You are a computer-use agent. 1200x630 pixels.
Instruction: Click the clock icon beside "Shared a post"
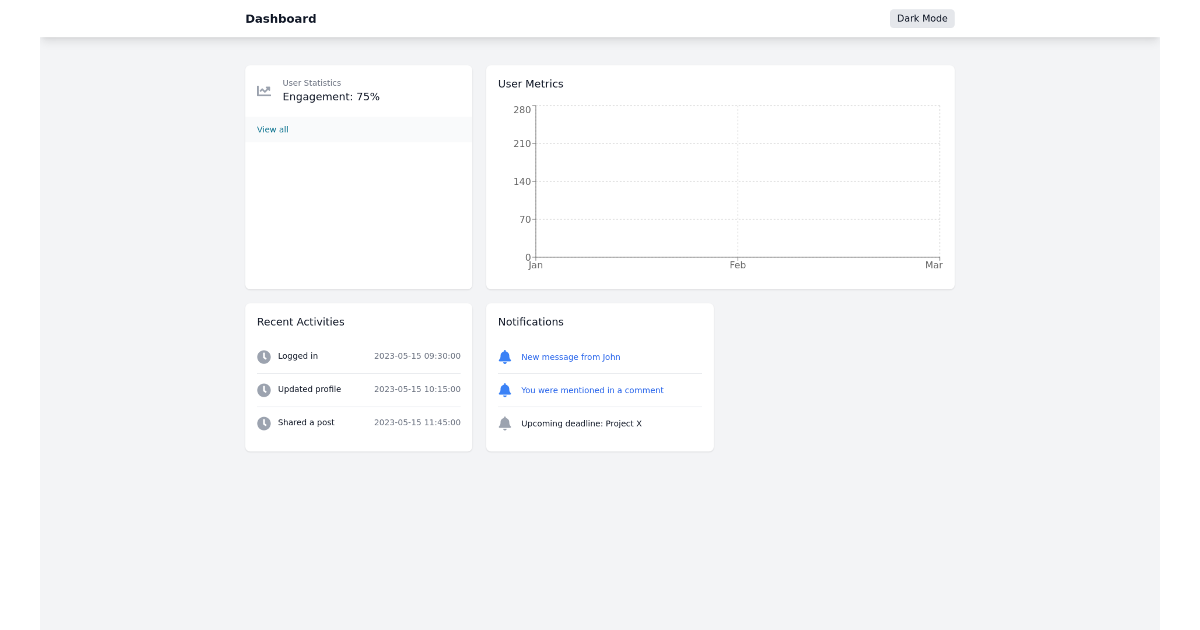click(263, 422)
